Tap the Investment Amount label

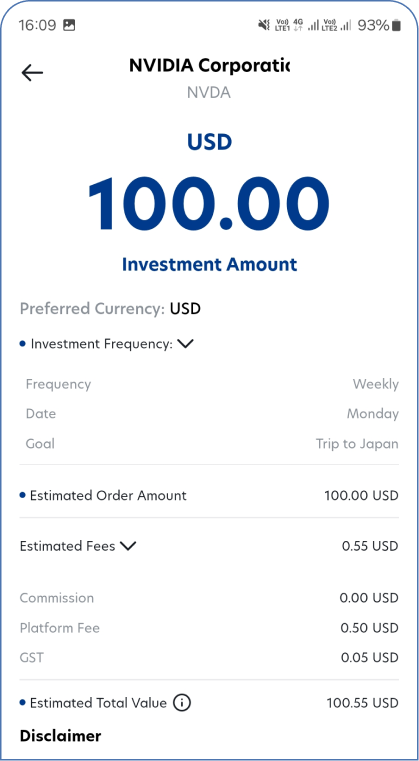[209, 265]
